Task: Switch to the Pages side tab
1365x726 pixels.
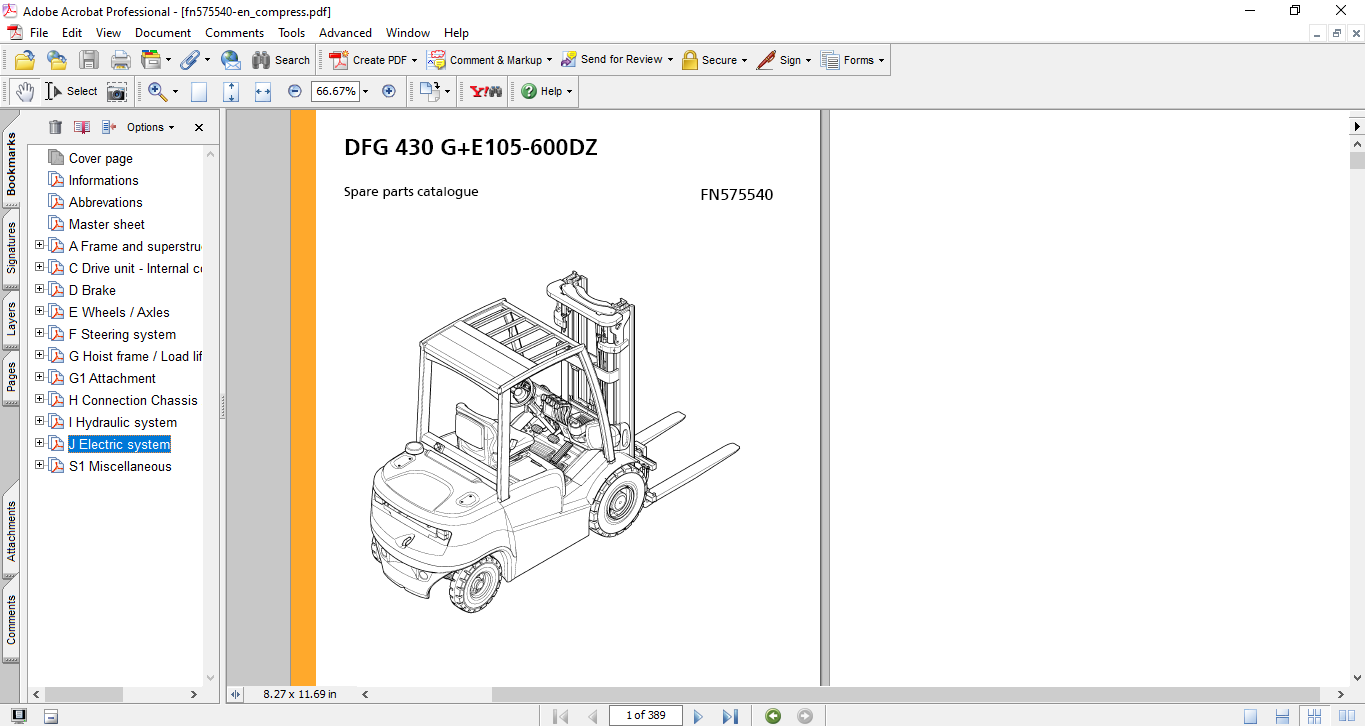Action: pos(11,378)
